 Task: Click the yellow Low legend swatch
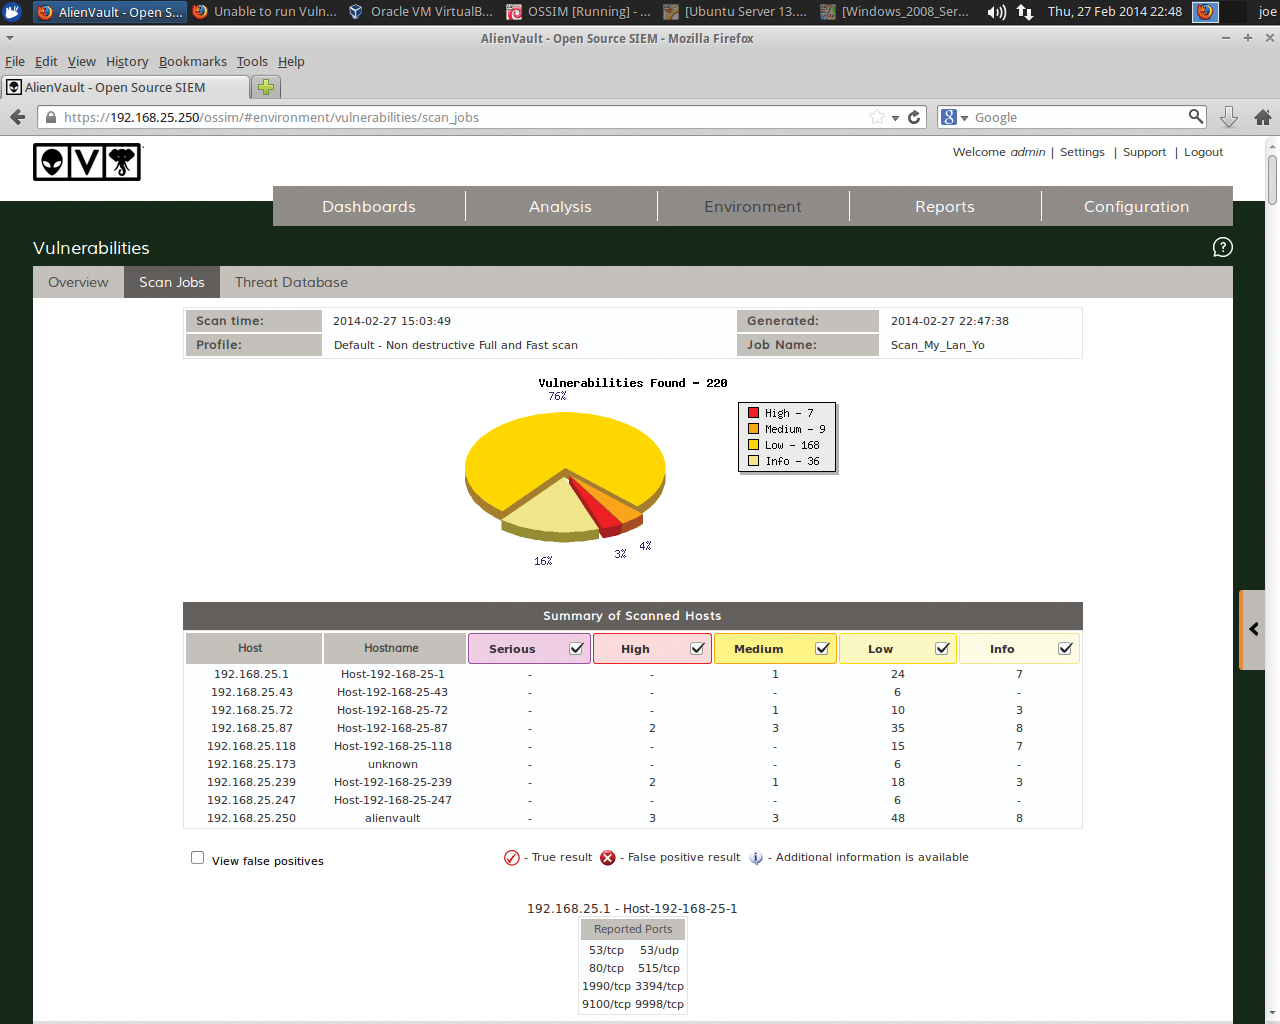753,444
